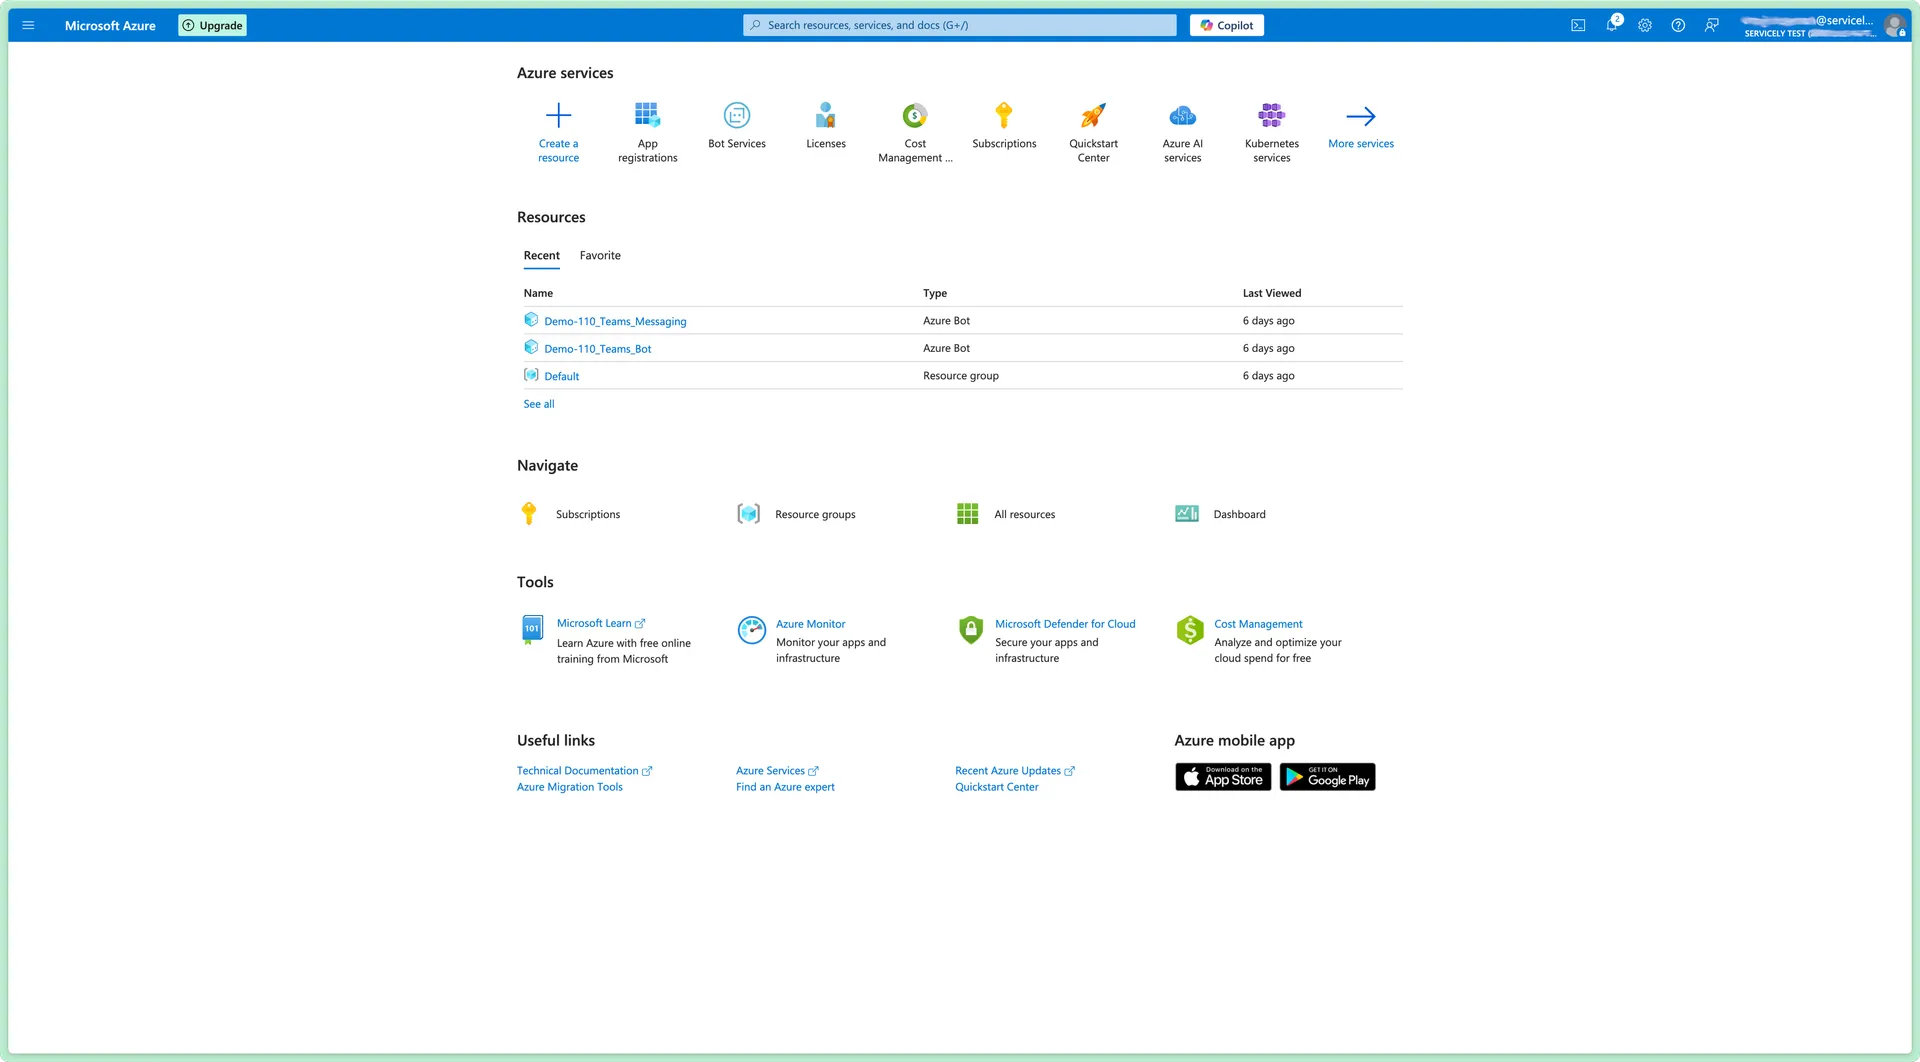Open Bot Services icon
Viewport: 1920px width, 1062px height.
(x=737, y=115)
